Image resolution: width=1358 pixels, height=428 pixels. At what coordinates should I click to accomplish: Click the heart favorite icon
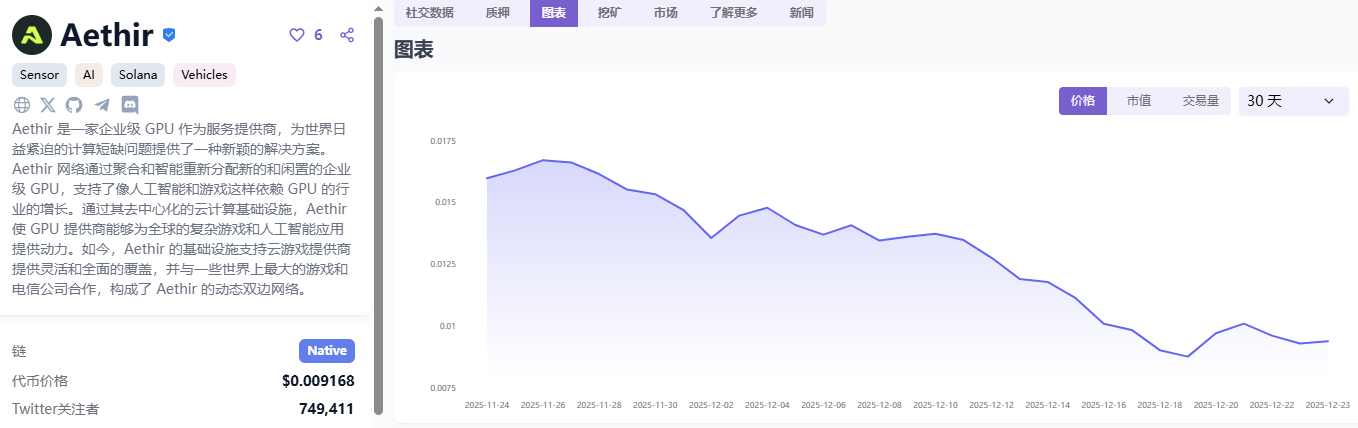pos(296,35)
